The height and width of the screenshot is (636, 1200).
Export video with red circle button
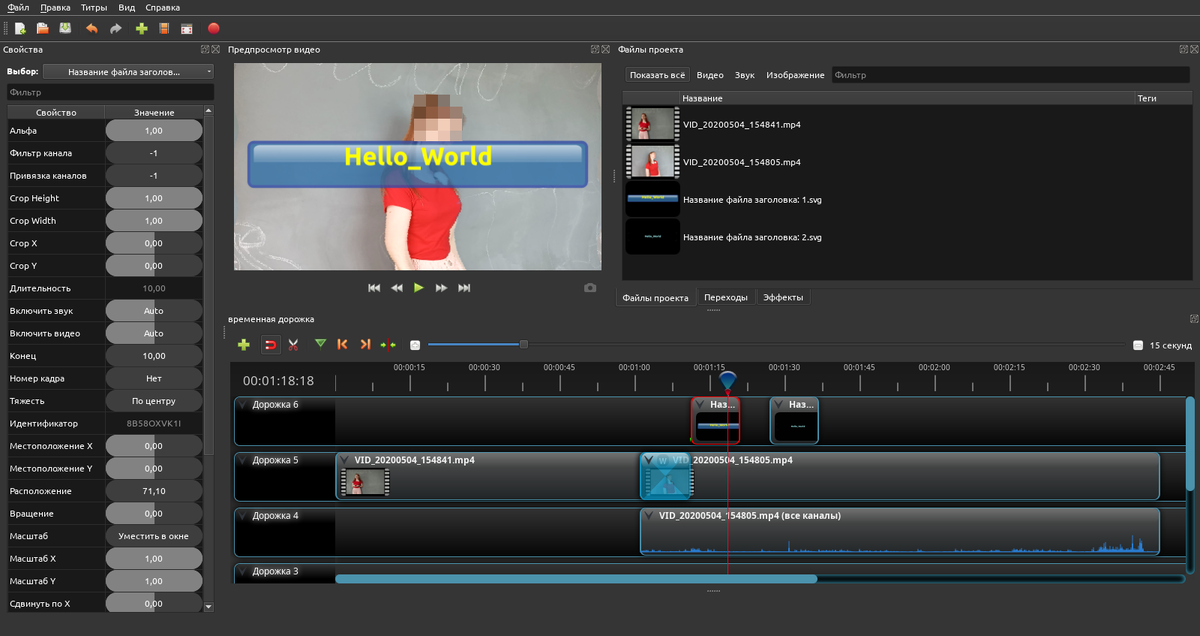tap(213, 28)
